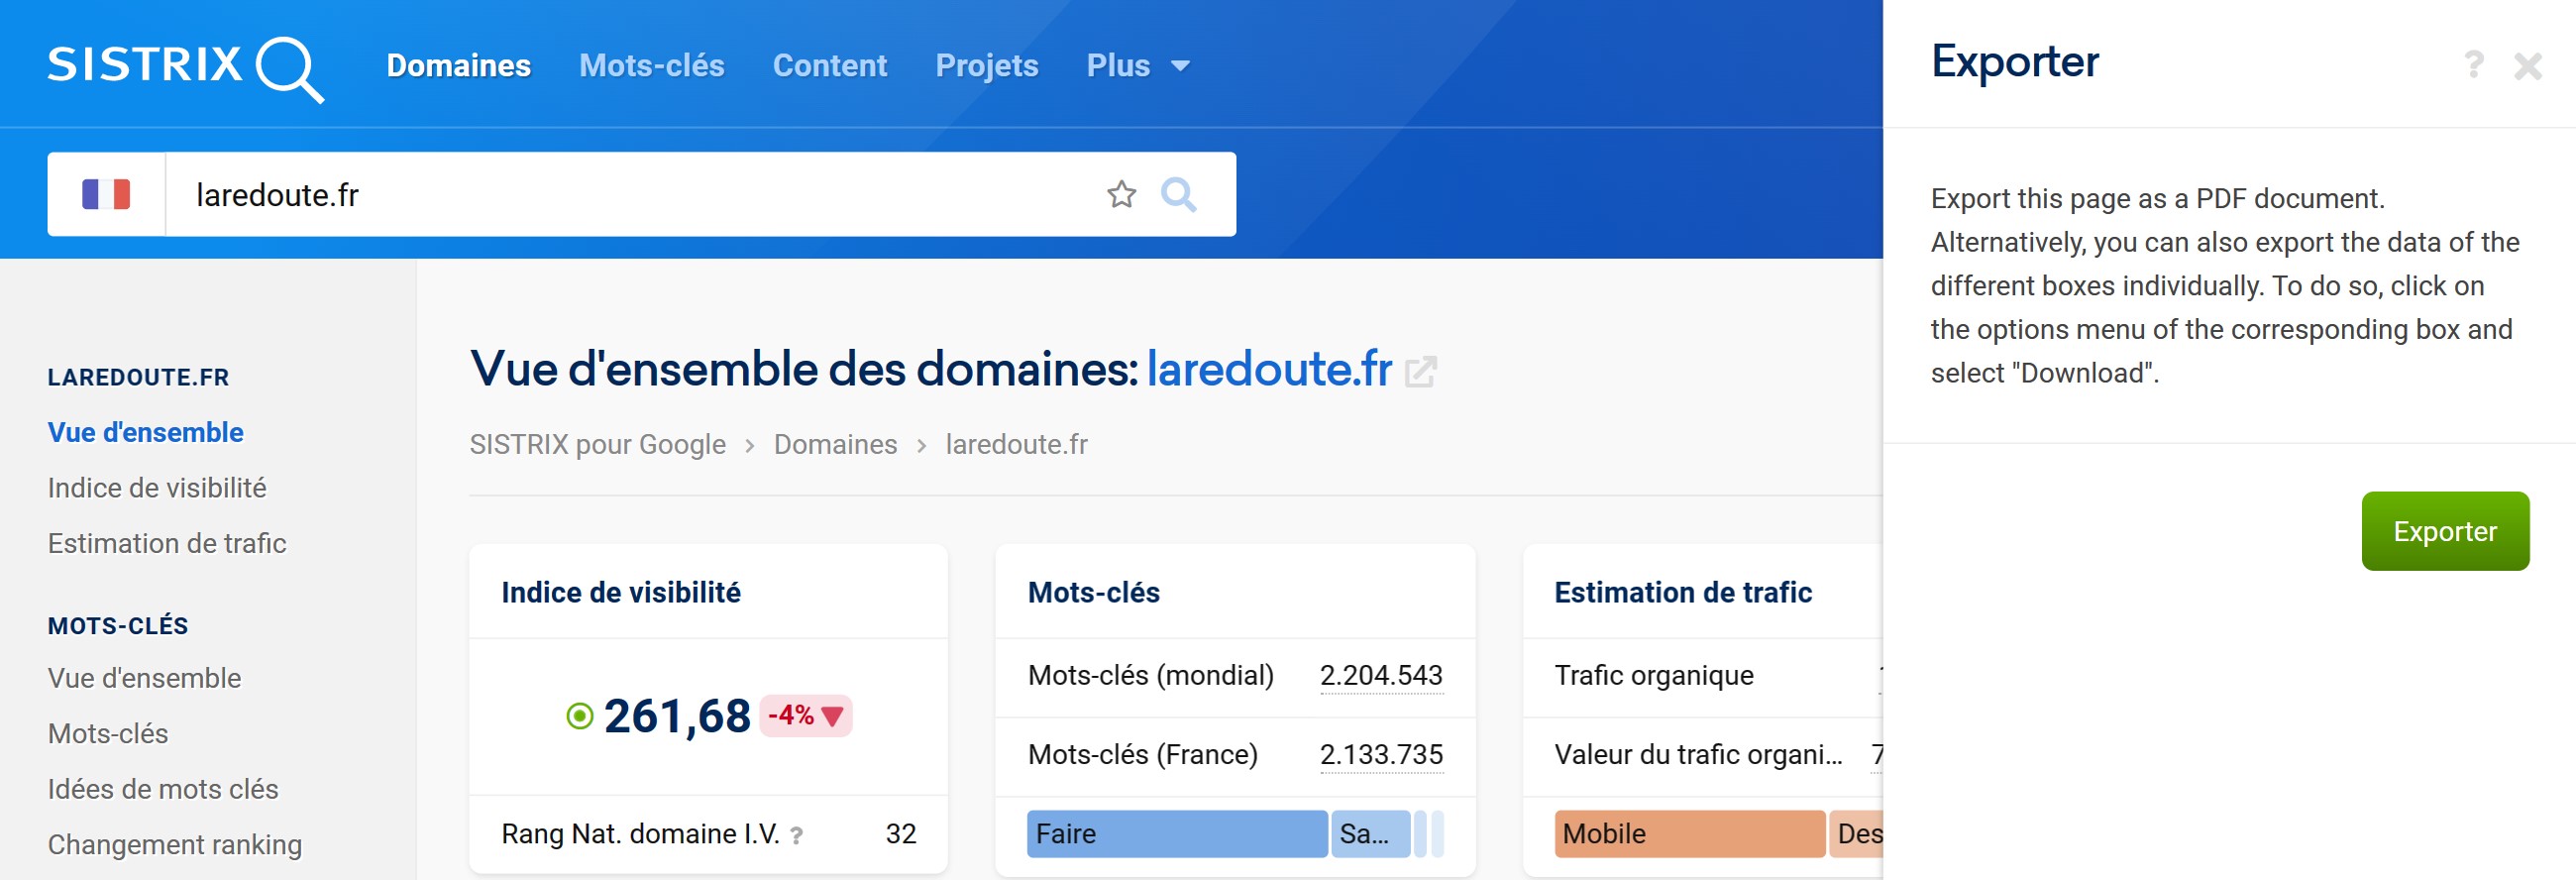Screen dimensions: 2576x880
Task: Click the orange Mobile traffic bar
Action: (1689, 834)
